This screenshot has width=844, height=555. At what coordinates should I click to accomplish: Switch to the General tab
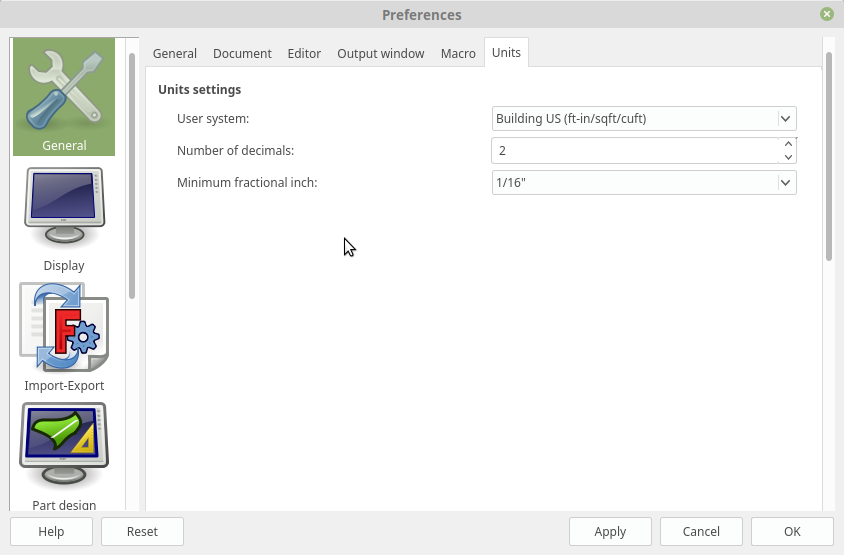pyautogui.click(x=174, y=53)
